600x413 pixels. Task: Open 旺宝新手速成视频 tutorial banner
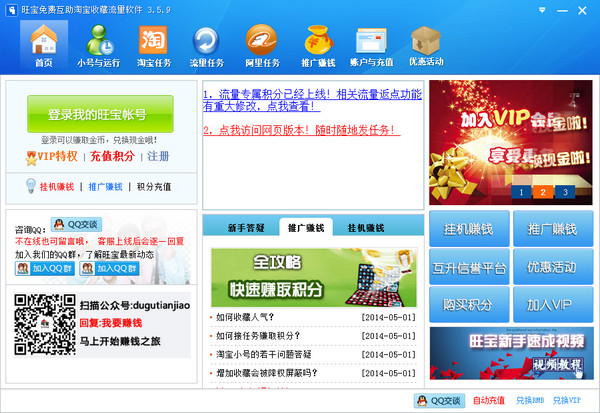[512, 353]
